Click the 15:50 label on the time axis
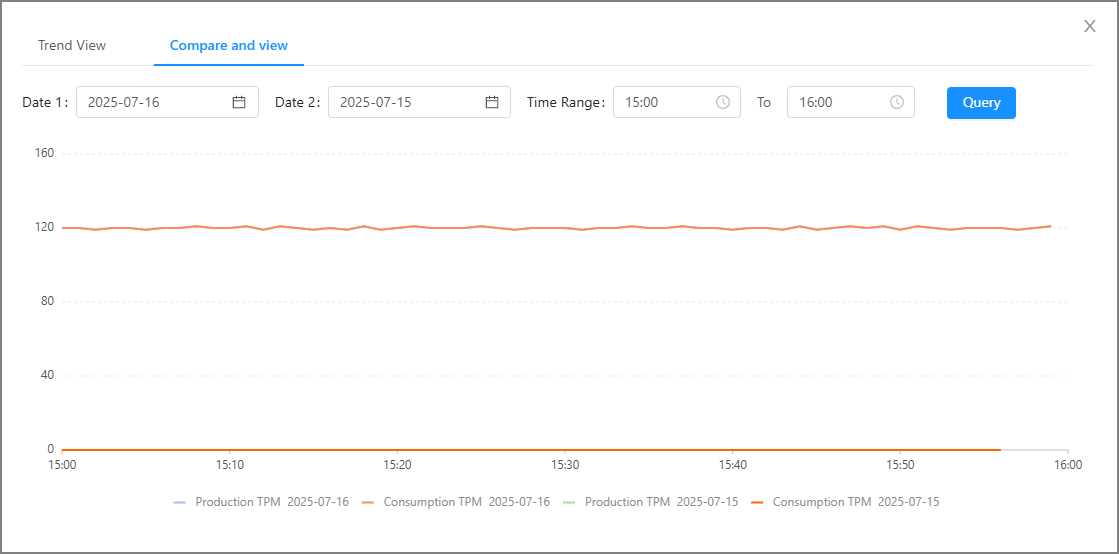The width and height of the screenshot is (1119, 554). tap(901, 464)
